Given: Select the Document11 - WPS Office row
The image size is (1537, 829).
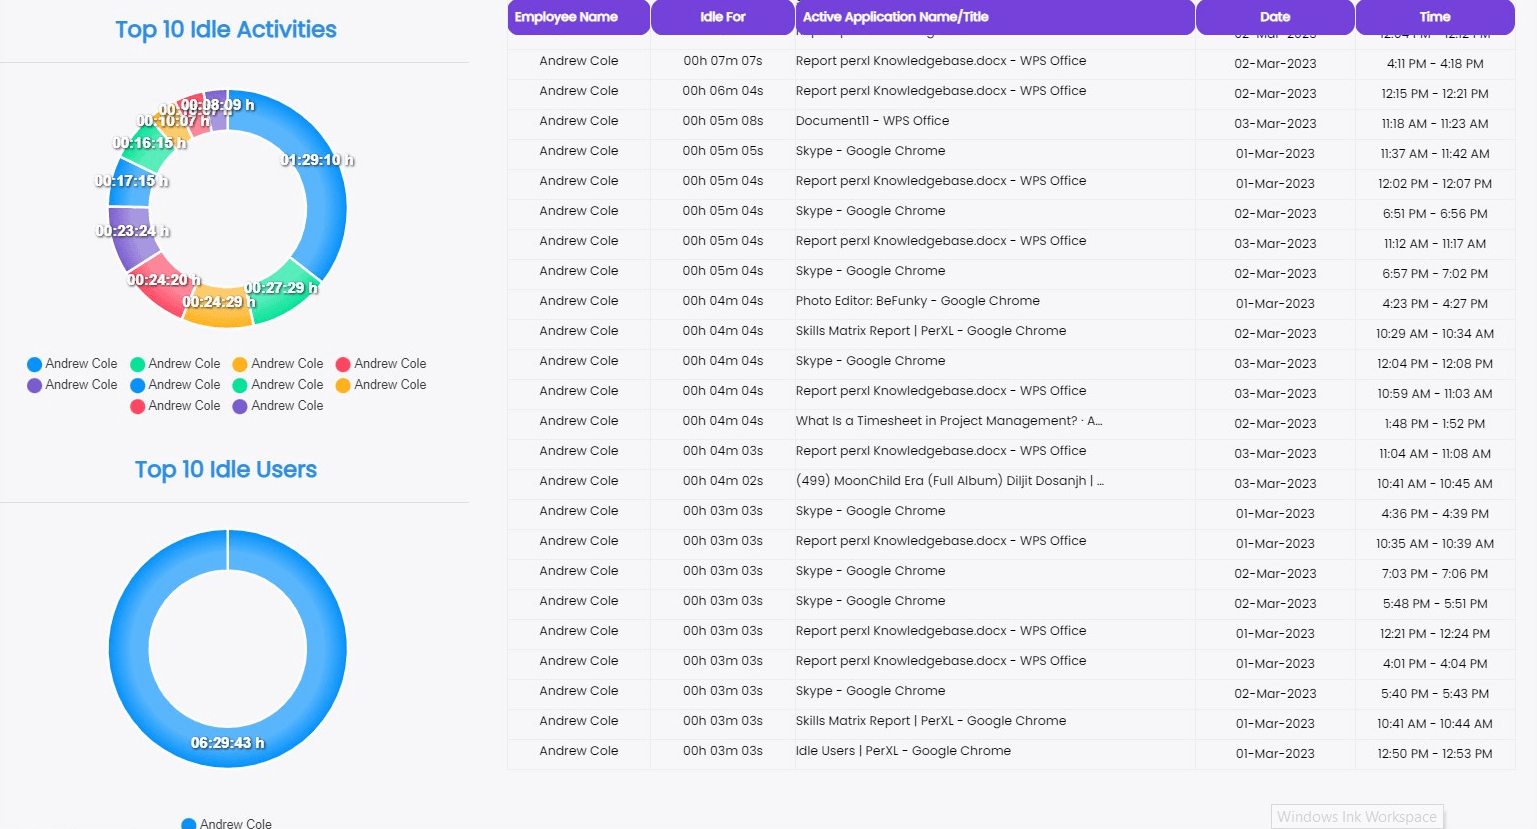Looking at the screenshot, I should (x=872, y=121).
